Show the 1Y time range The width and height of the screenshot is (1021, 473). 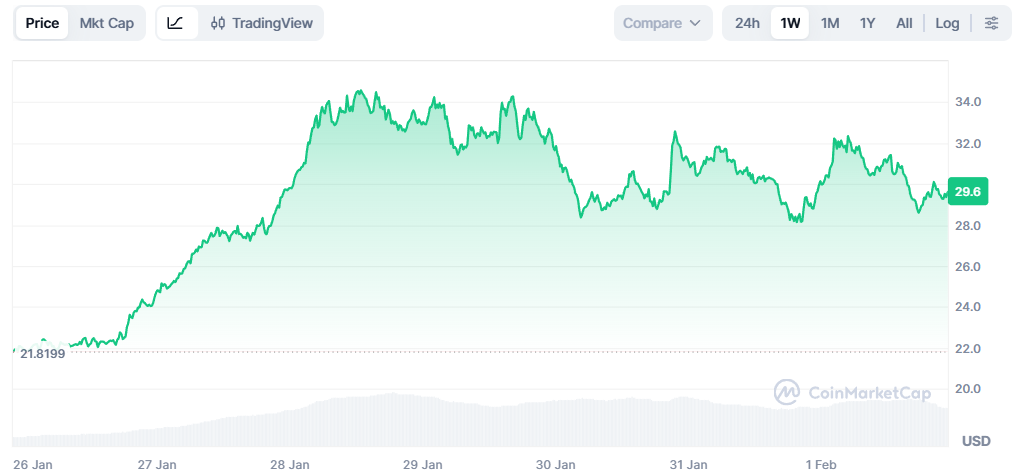(x=868, y=23)
